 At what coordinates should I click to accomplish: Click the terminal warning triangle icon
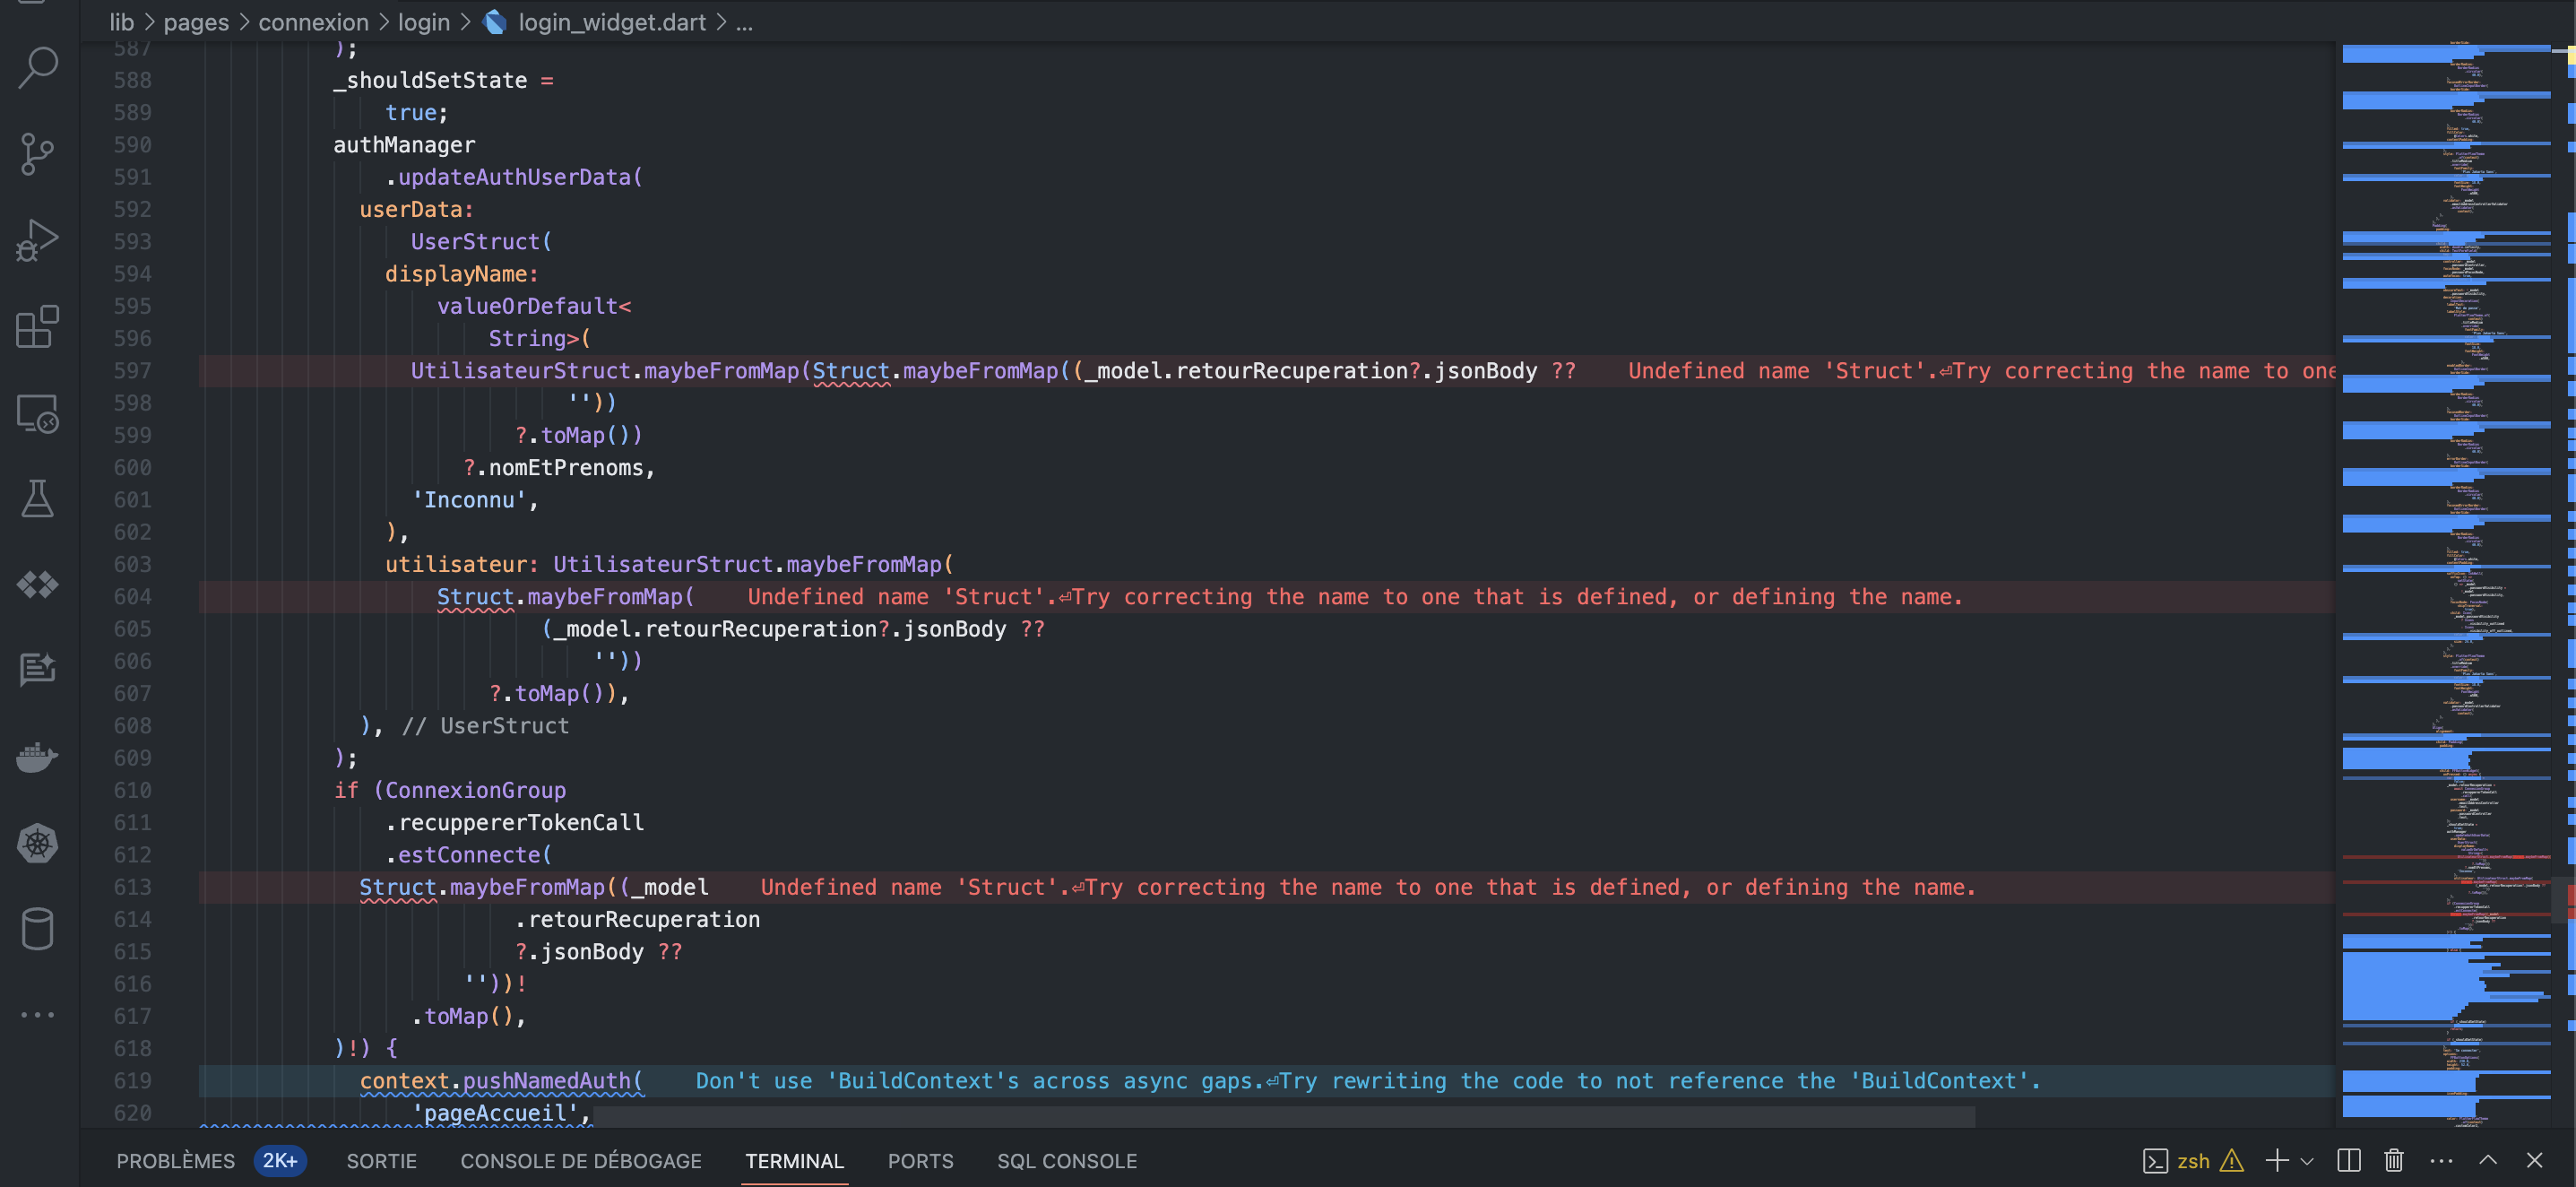(2232, 1161)
